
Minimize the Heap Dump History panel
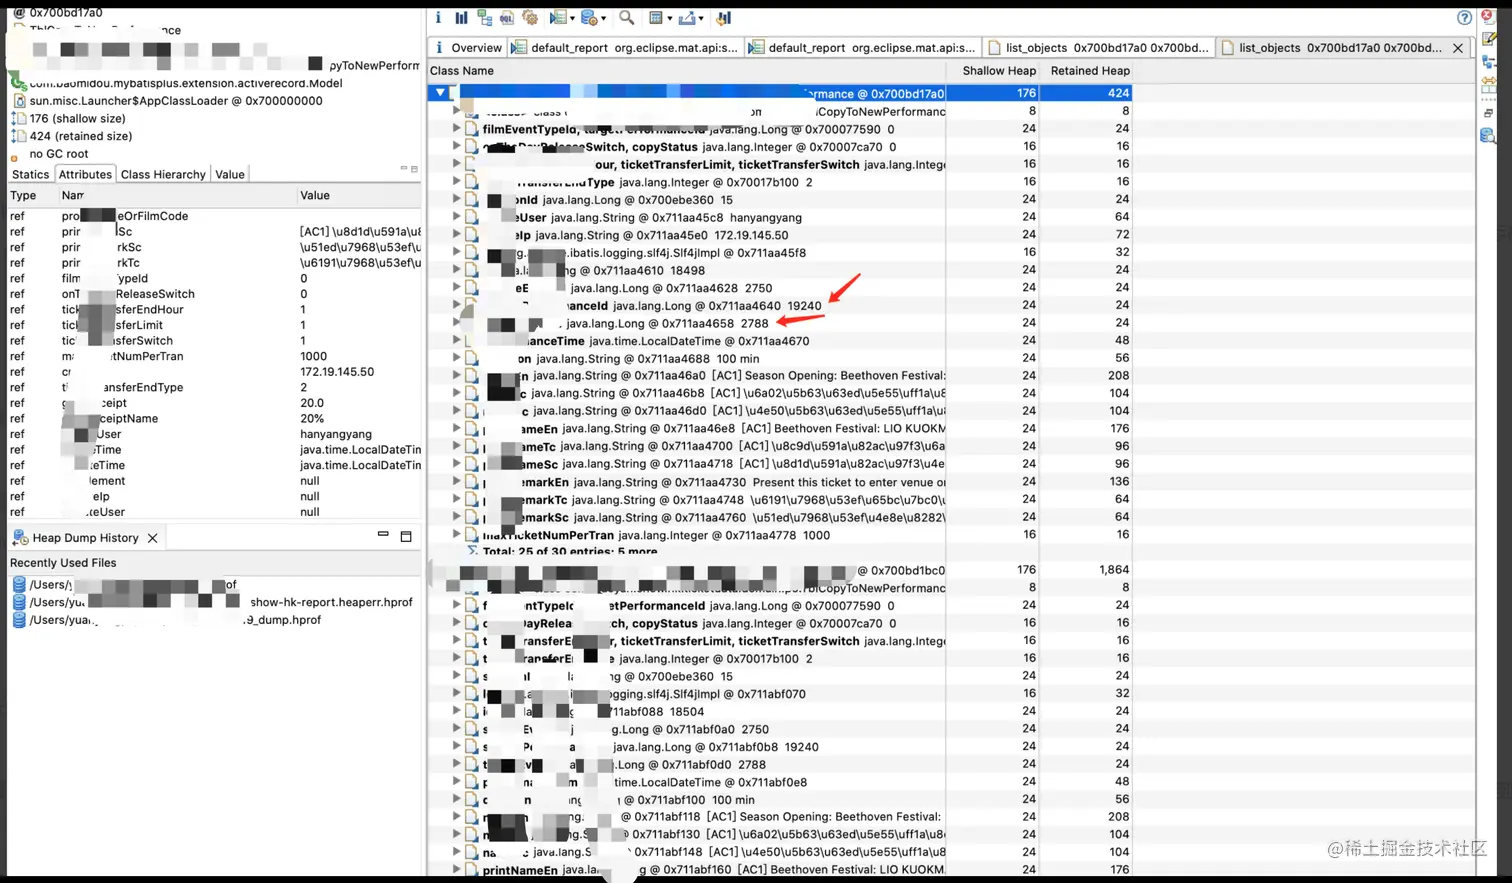tap(383, 535)
